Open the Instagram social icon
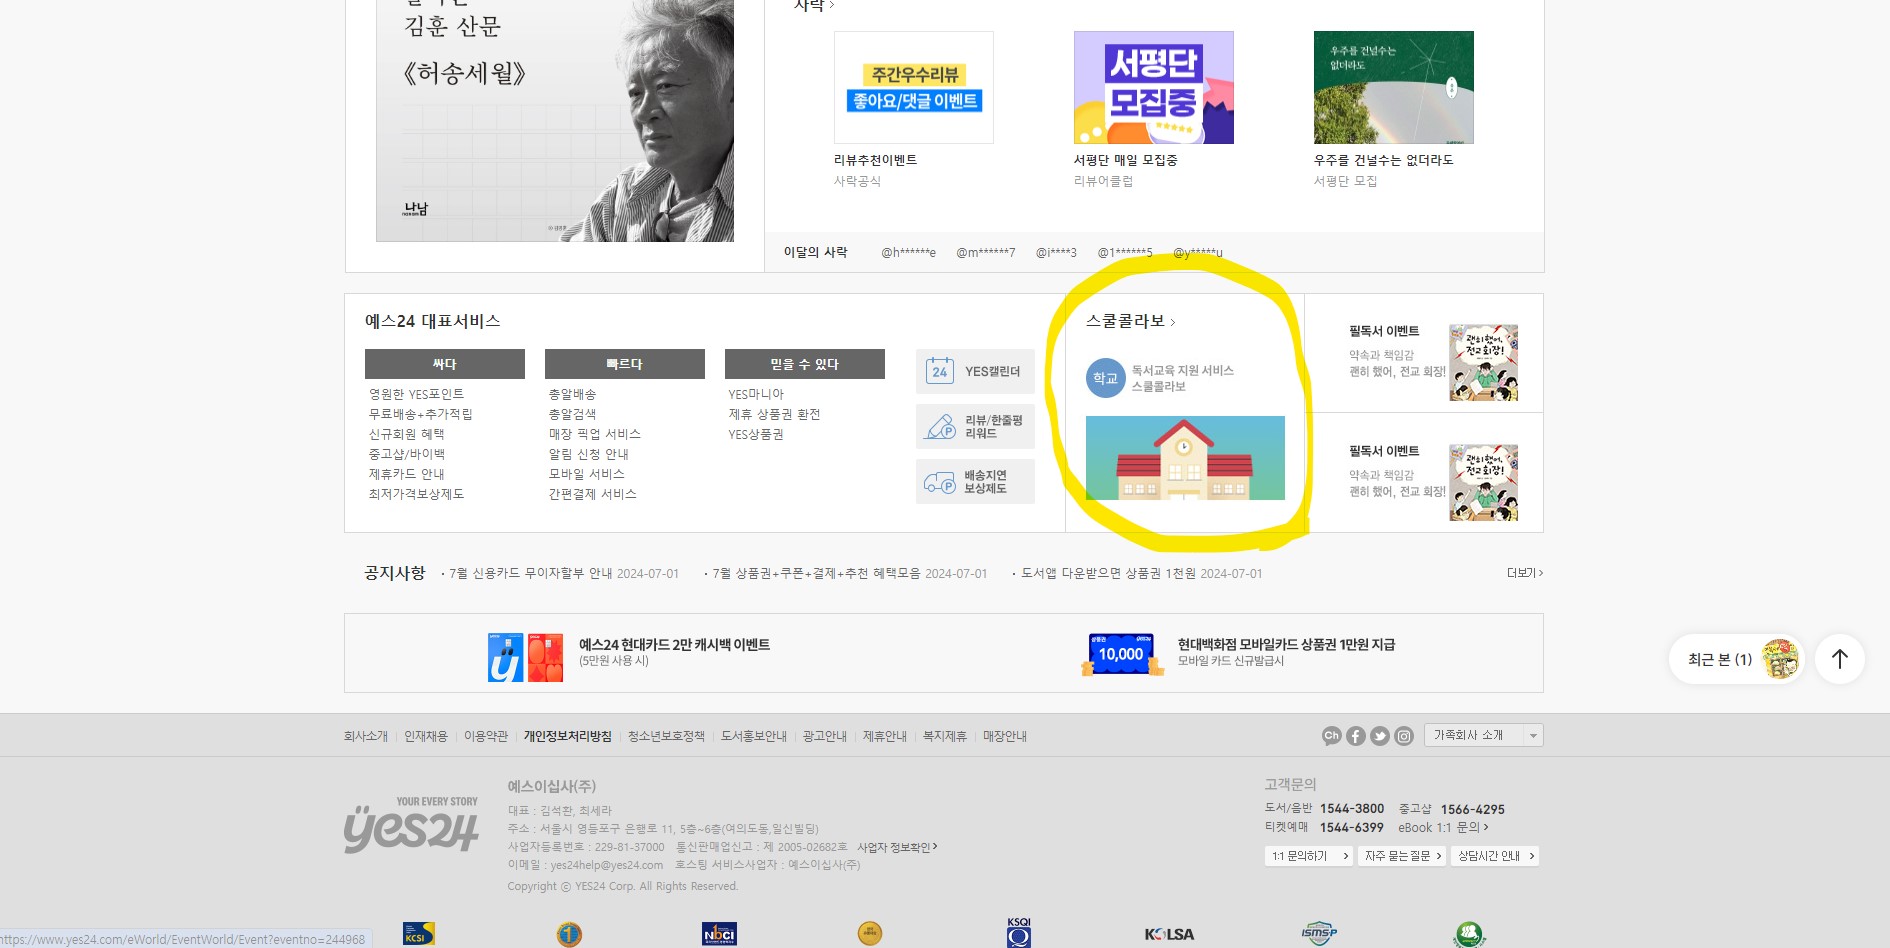 pos(1403,736)
